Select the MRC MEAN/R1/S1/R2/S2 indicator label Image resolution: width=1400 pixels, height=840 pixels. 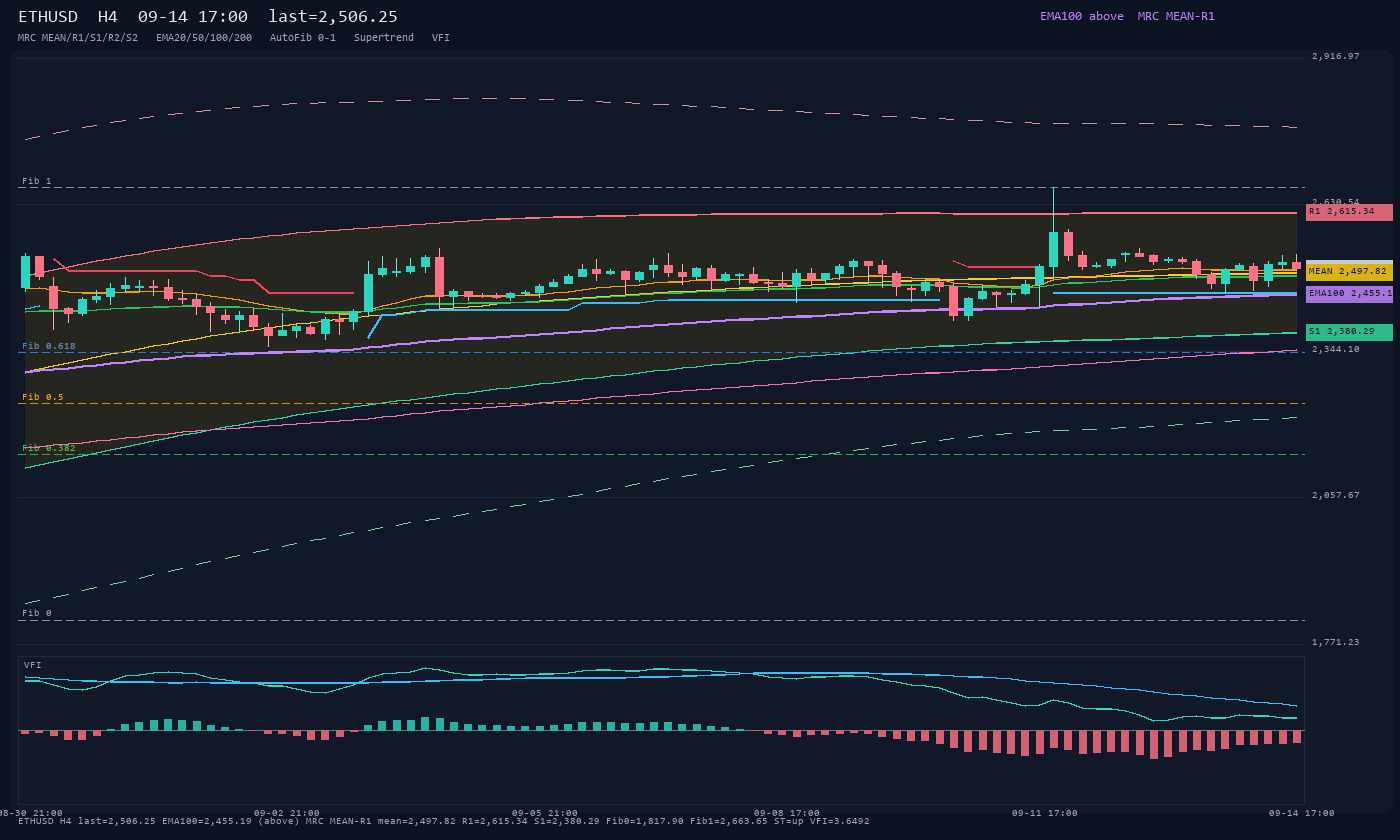tap(78, 38)
